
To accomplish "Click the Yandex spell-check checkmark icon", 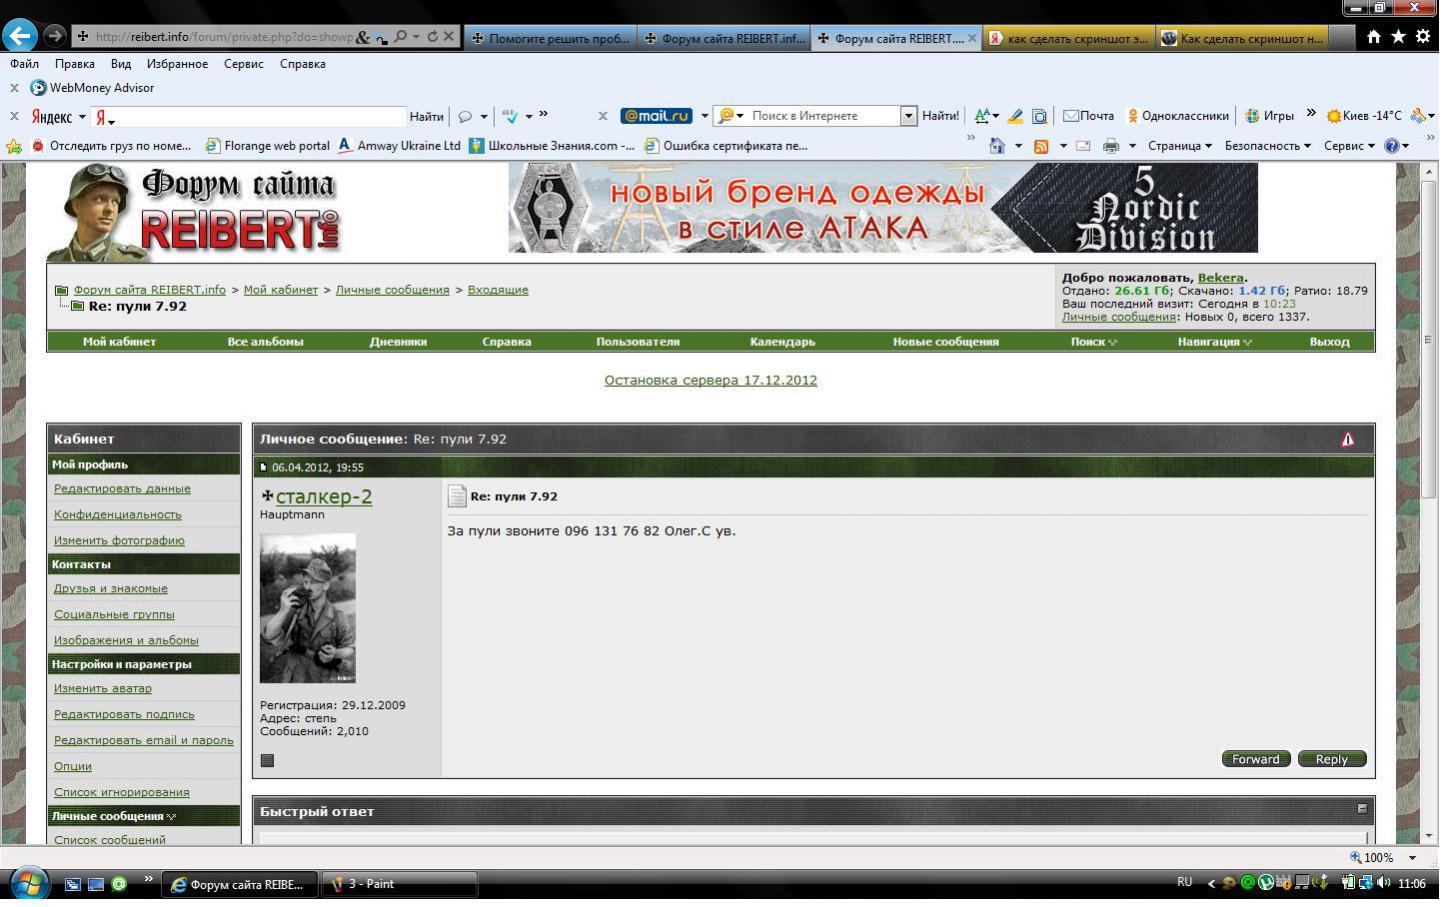I will tap(510, 117).
